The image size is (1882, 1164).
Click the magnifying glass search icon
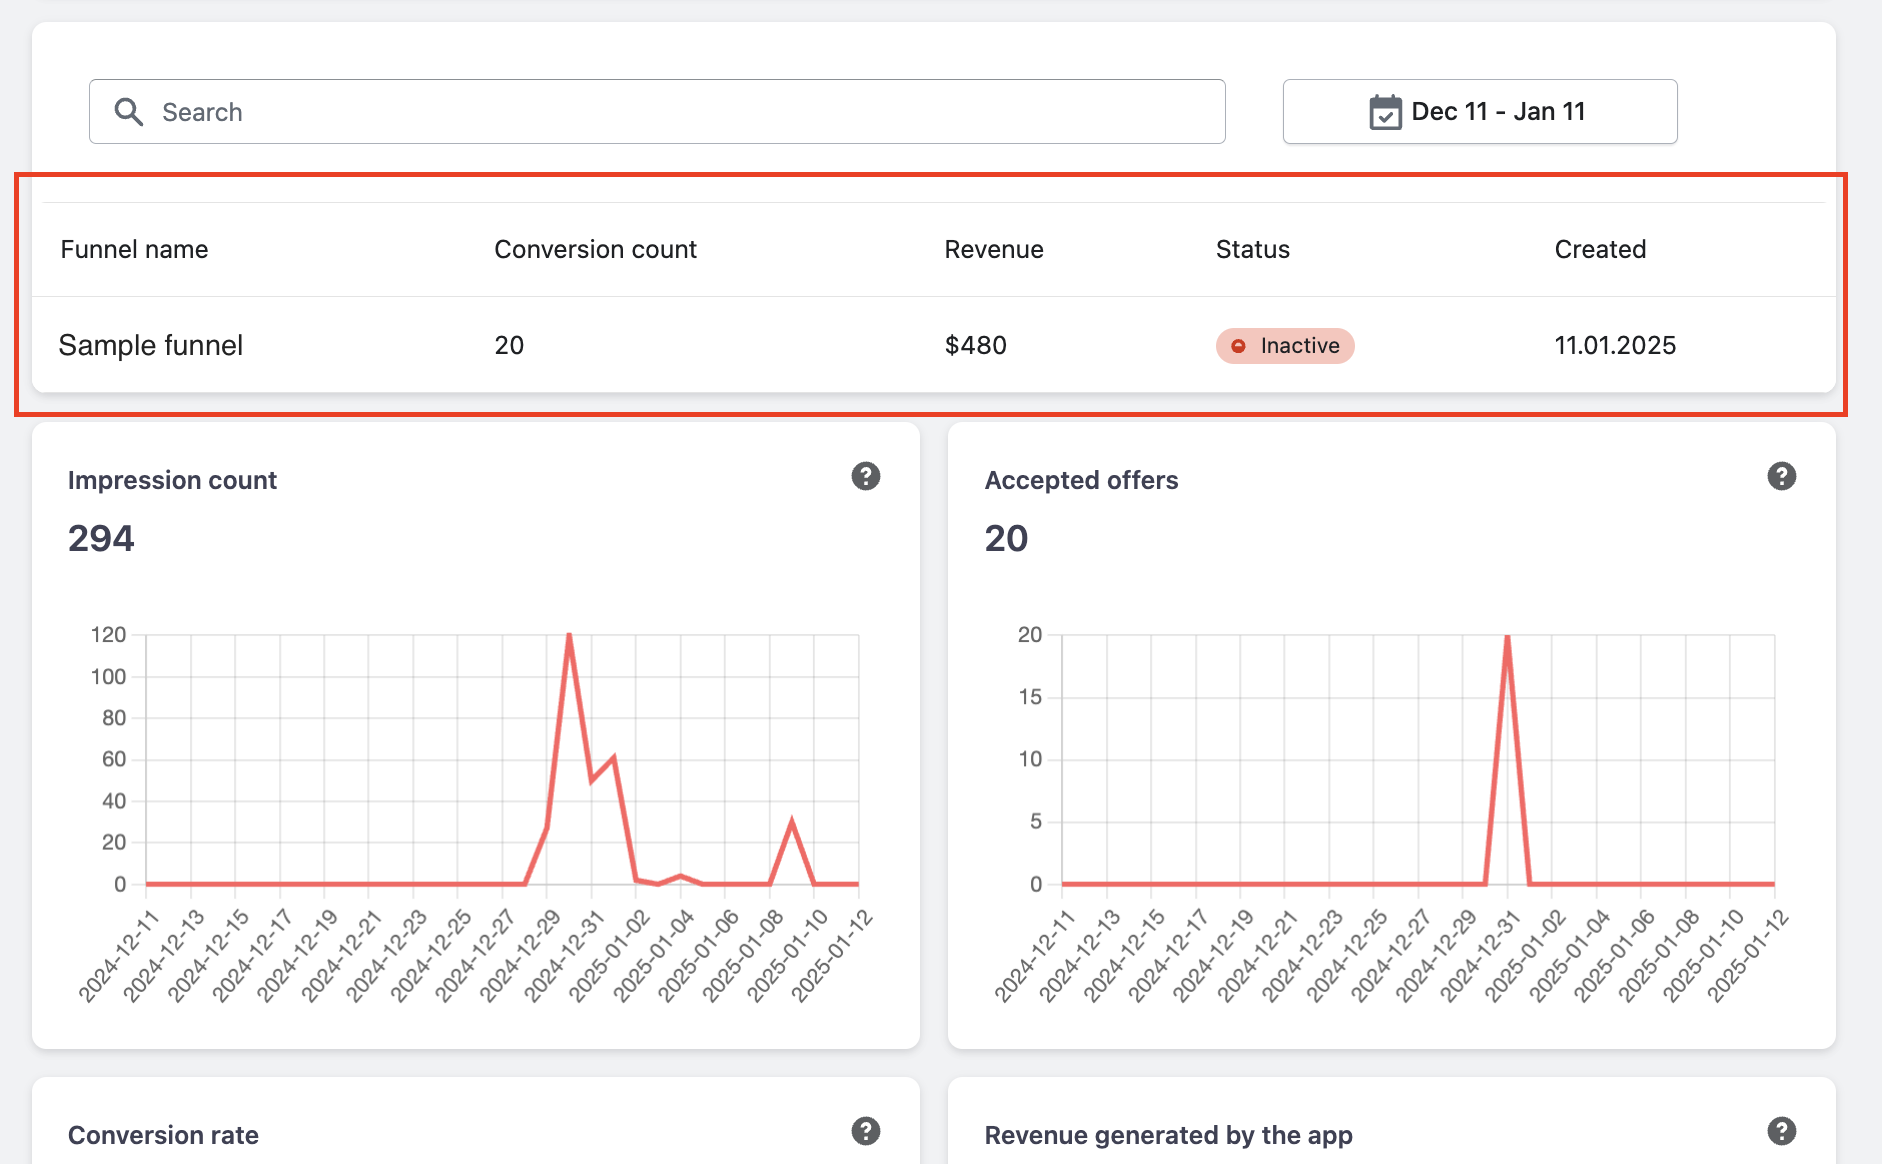tap(129, 112)
